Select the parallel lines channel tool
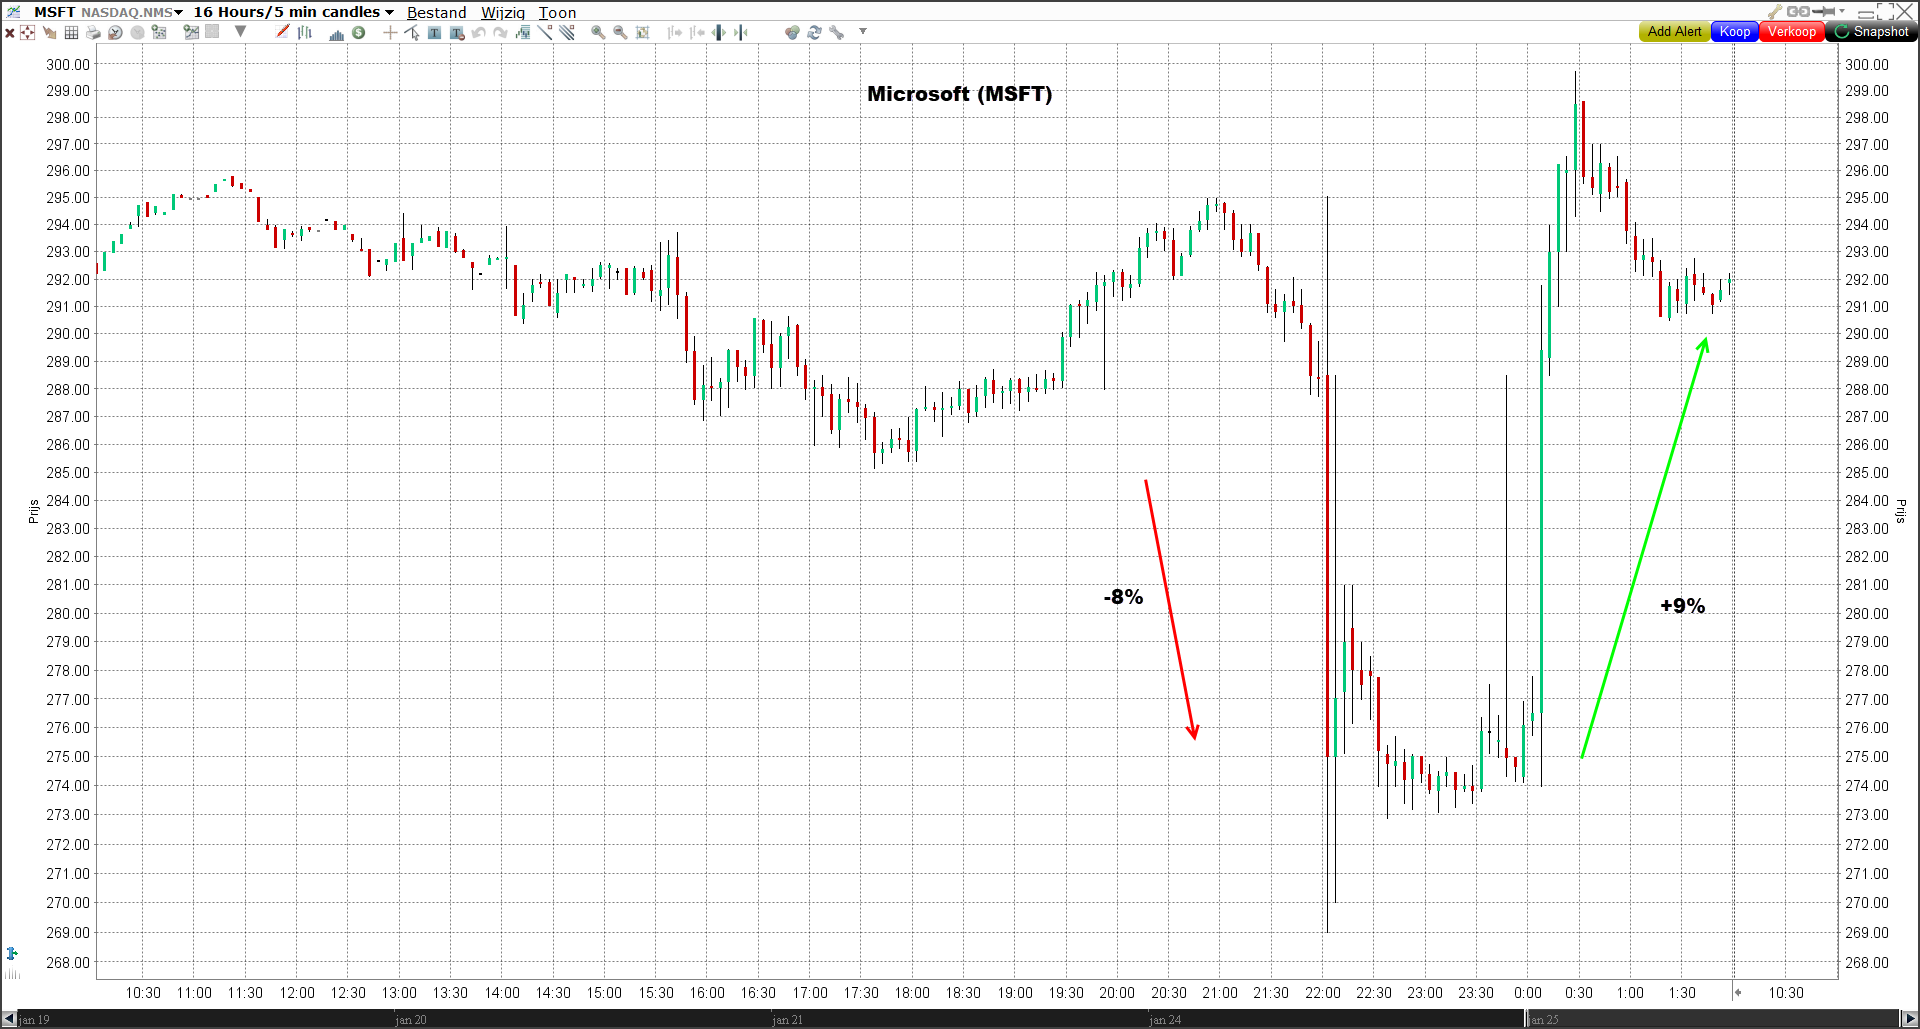Screen dimensions: 1920x1029 567,32
